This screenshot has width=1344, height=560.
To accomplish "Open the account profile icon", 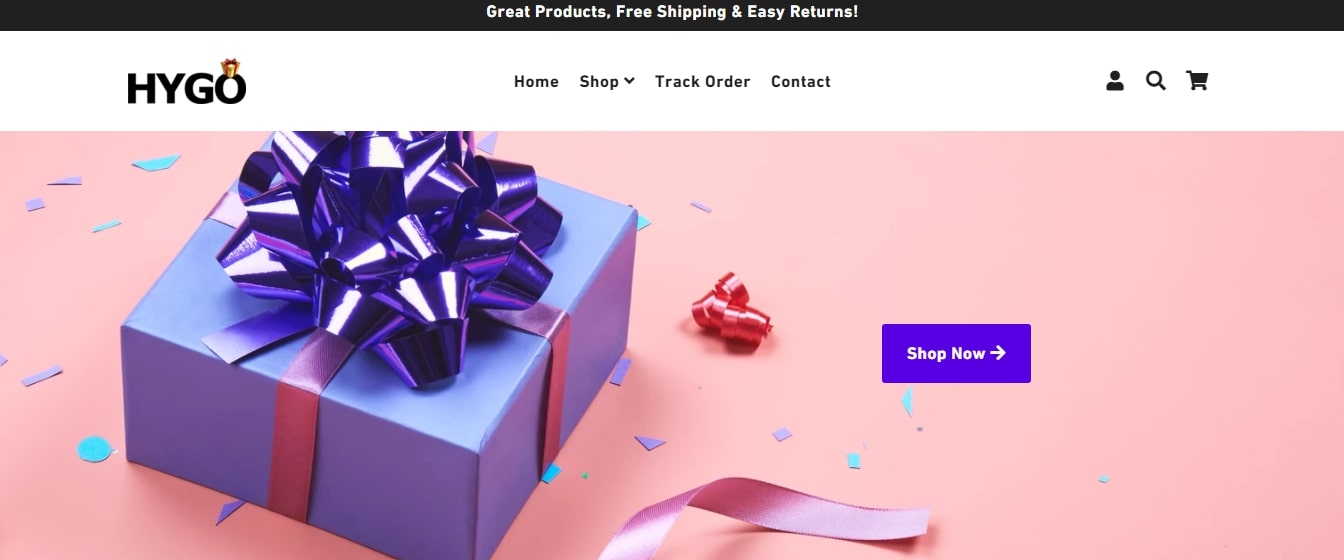I will click(1115, 81).
